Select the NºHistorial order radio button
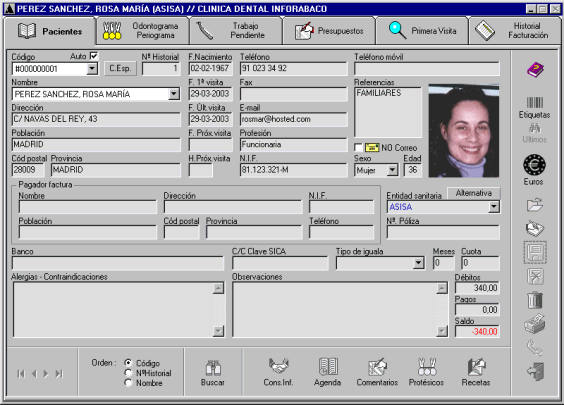Viewport: 564px width, 405px height. (x=128, y=373)
